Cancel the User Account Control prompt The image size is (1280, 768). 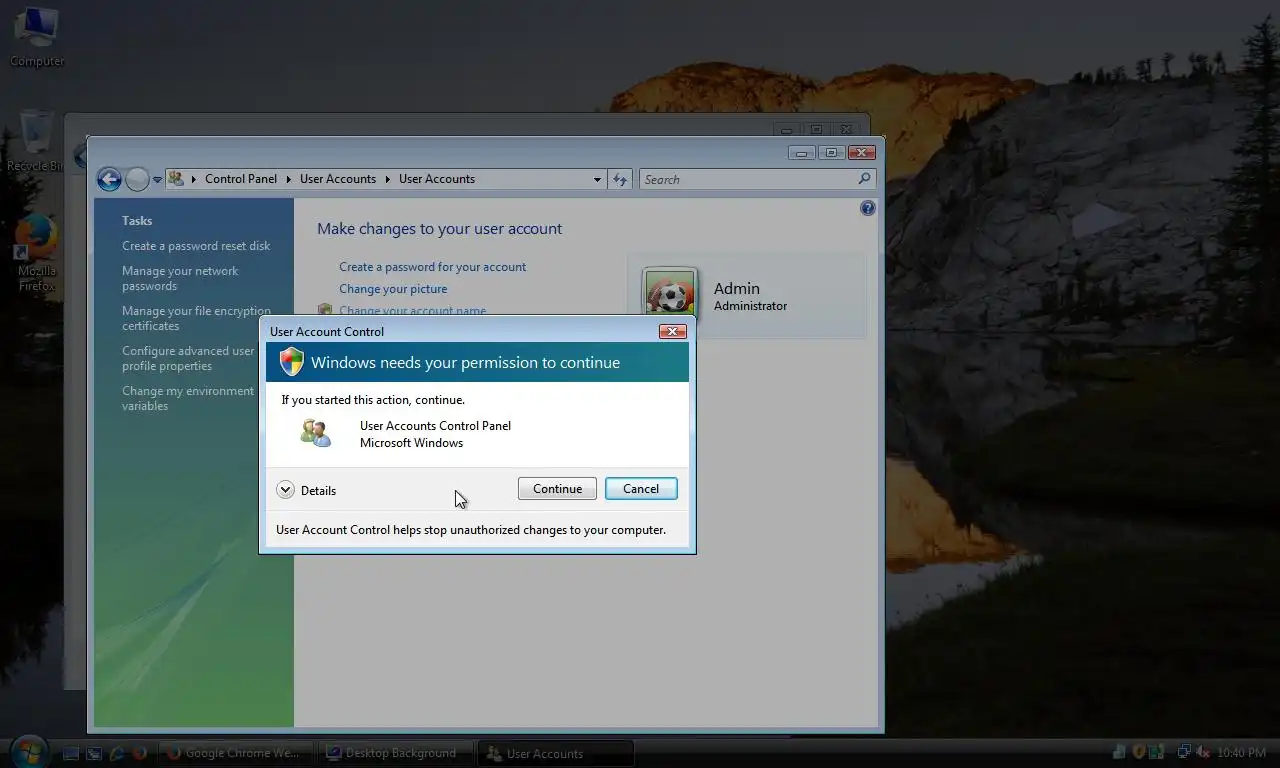point(641,489)
